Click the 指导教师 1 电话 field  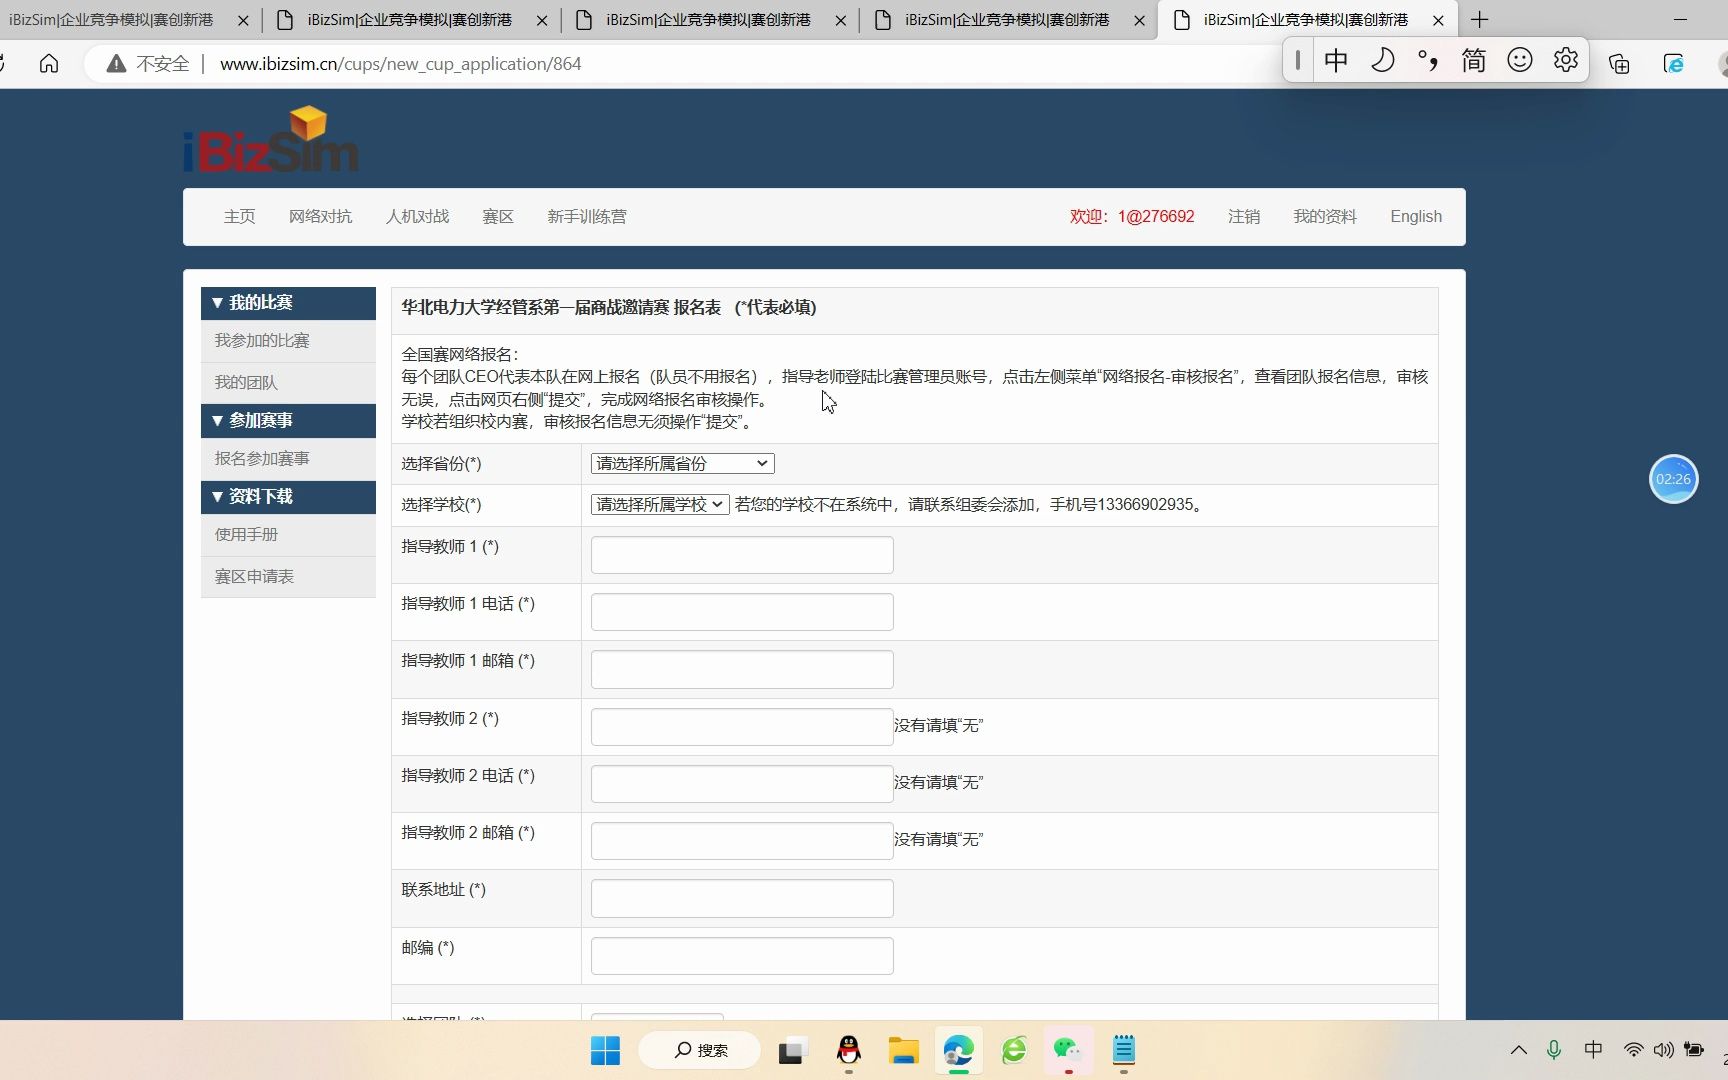(742, 612)
